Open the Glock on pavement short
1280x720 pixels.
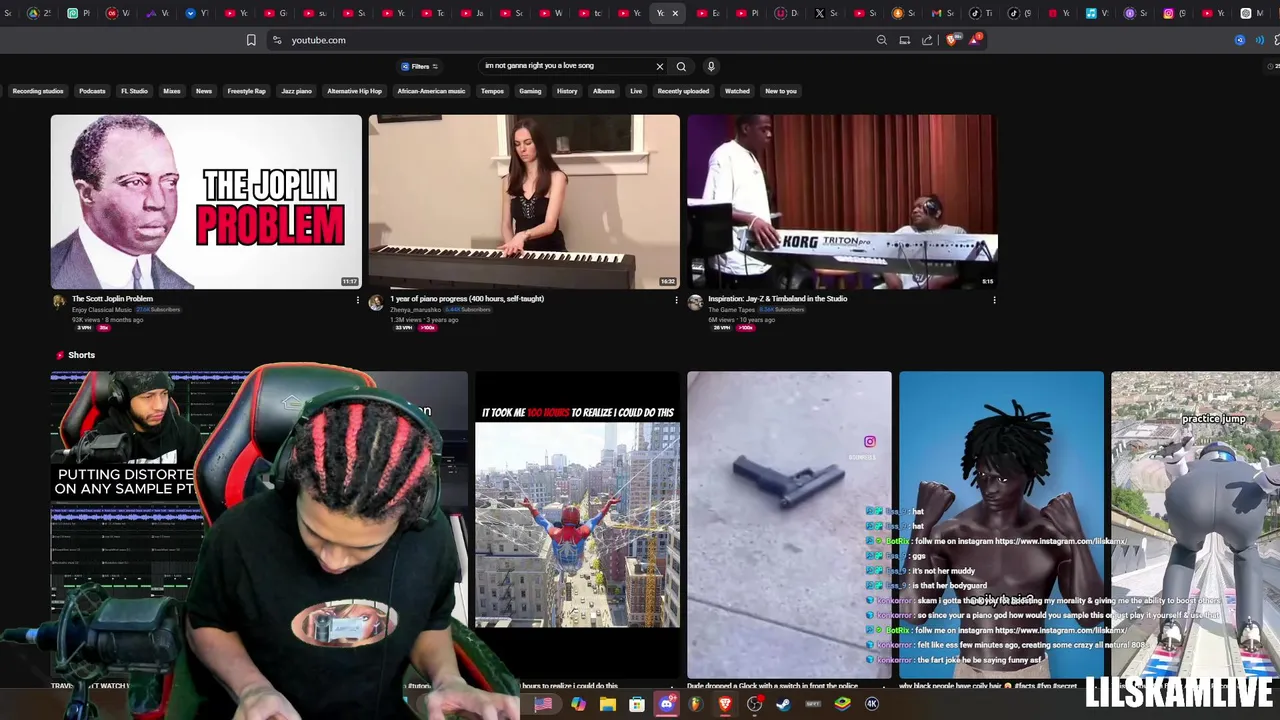789,524
